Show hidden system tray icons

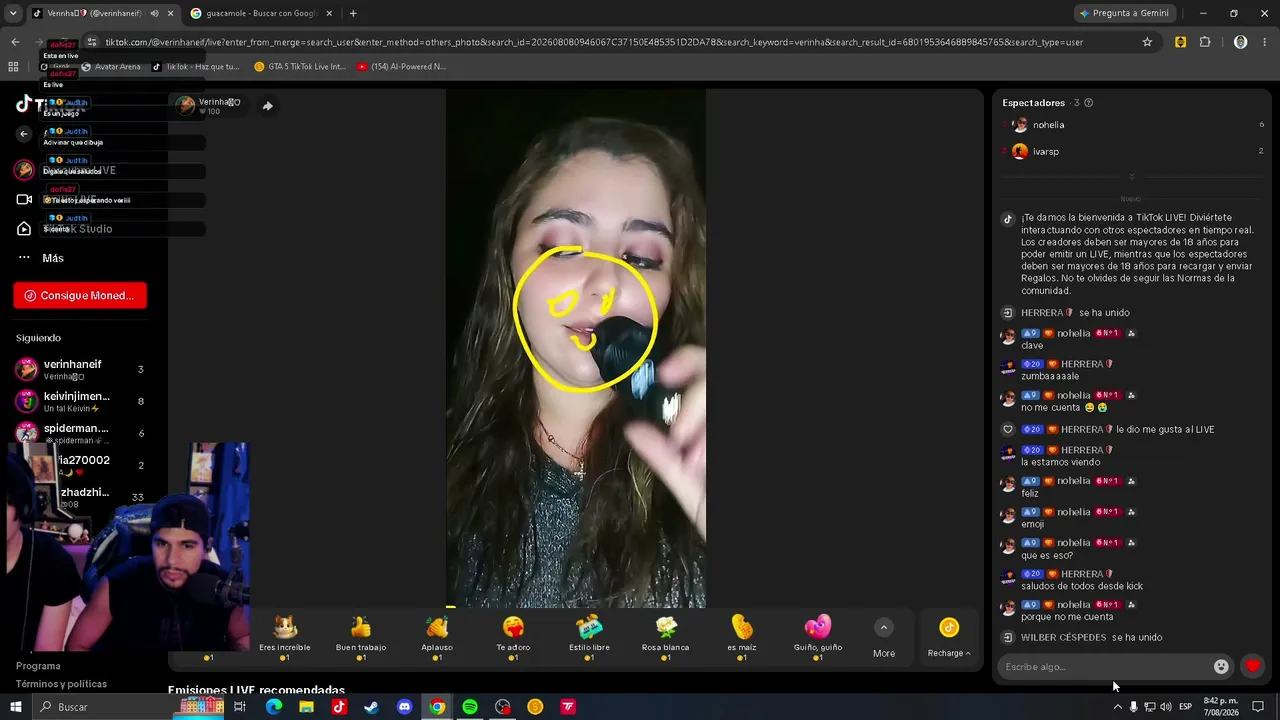(x=1117, y=707)
